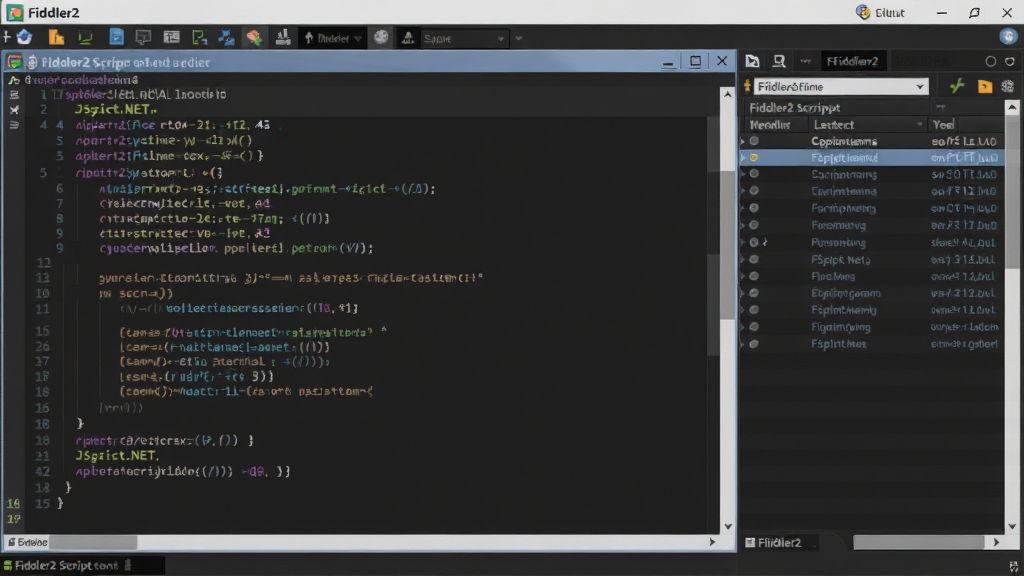Open the orange folder icon in right panel
1024x576 pixels.
click(x=985, y=86)
